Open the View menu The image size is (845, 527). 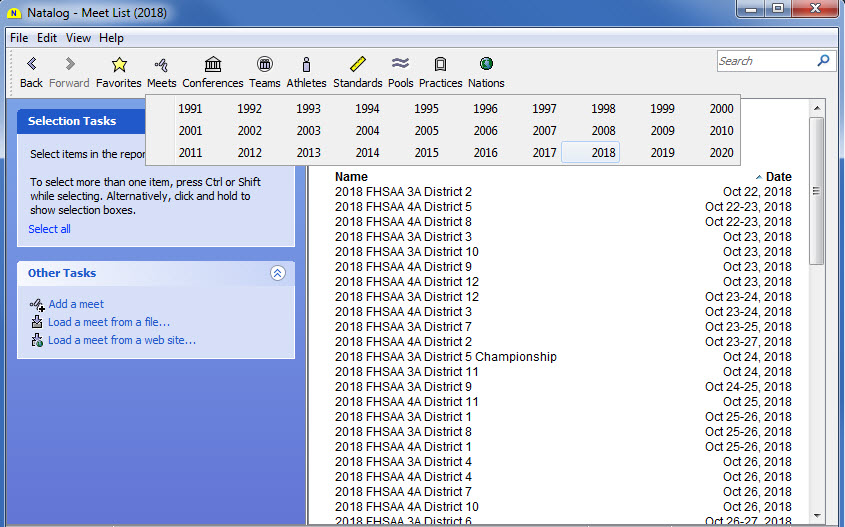(78, 38)
